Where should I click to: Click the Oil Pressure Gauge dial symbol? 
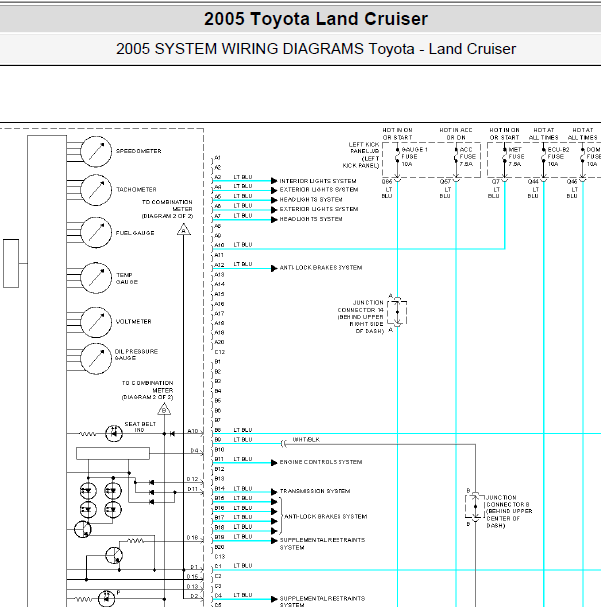96,358
